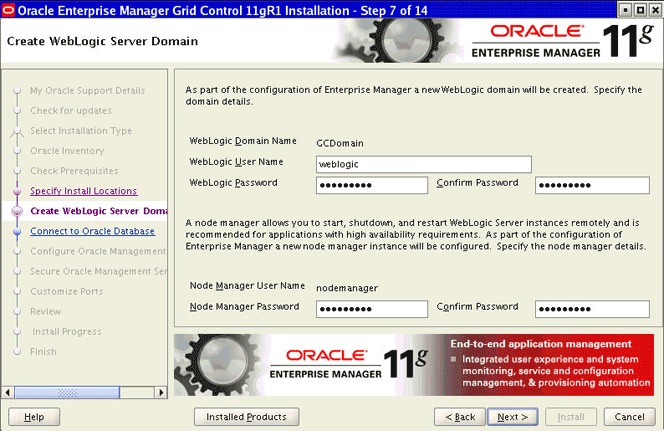Click the step panel scrollbar left arrow
The image size is (664, 431).
tap(7, 392)
